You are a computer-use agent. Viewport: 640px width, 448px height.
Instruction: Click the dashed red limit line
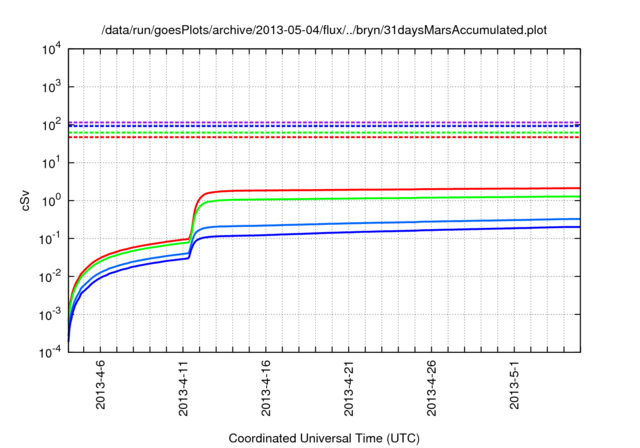coord(324,137)
